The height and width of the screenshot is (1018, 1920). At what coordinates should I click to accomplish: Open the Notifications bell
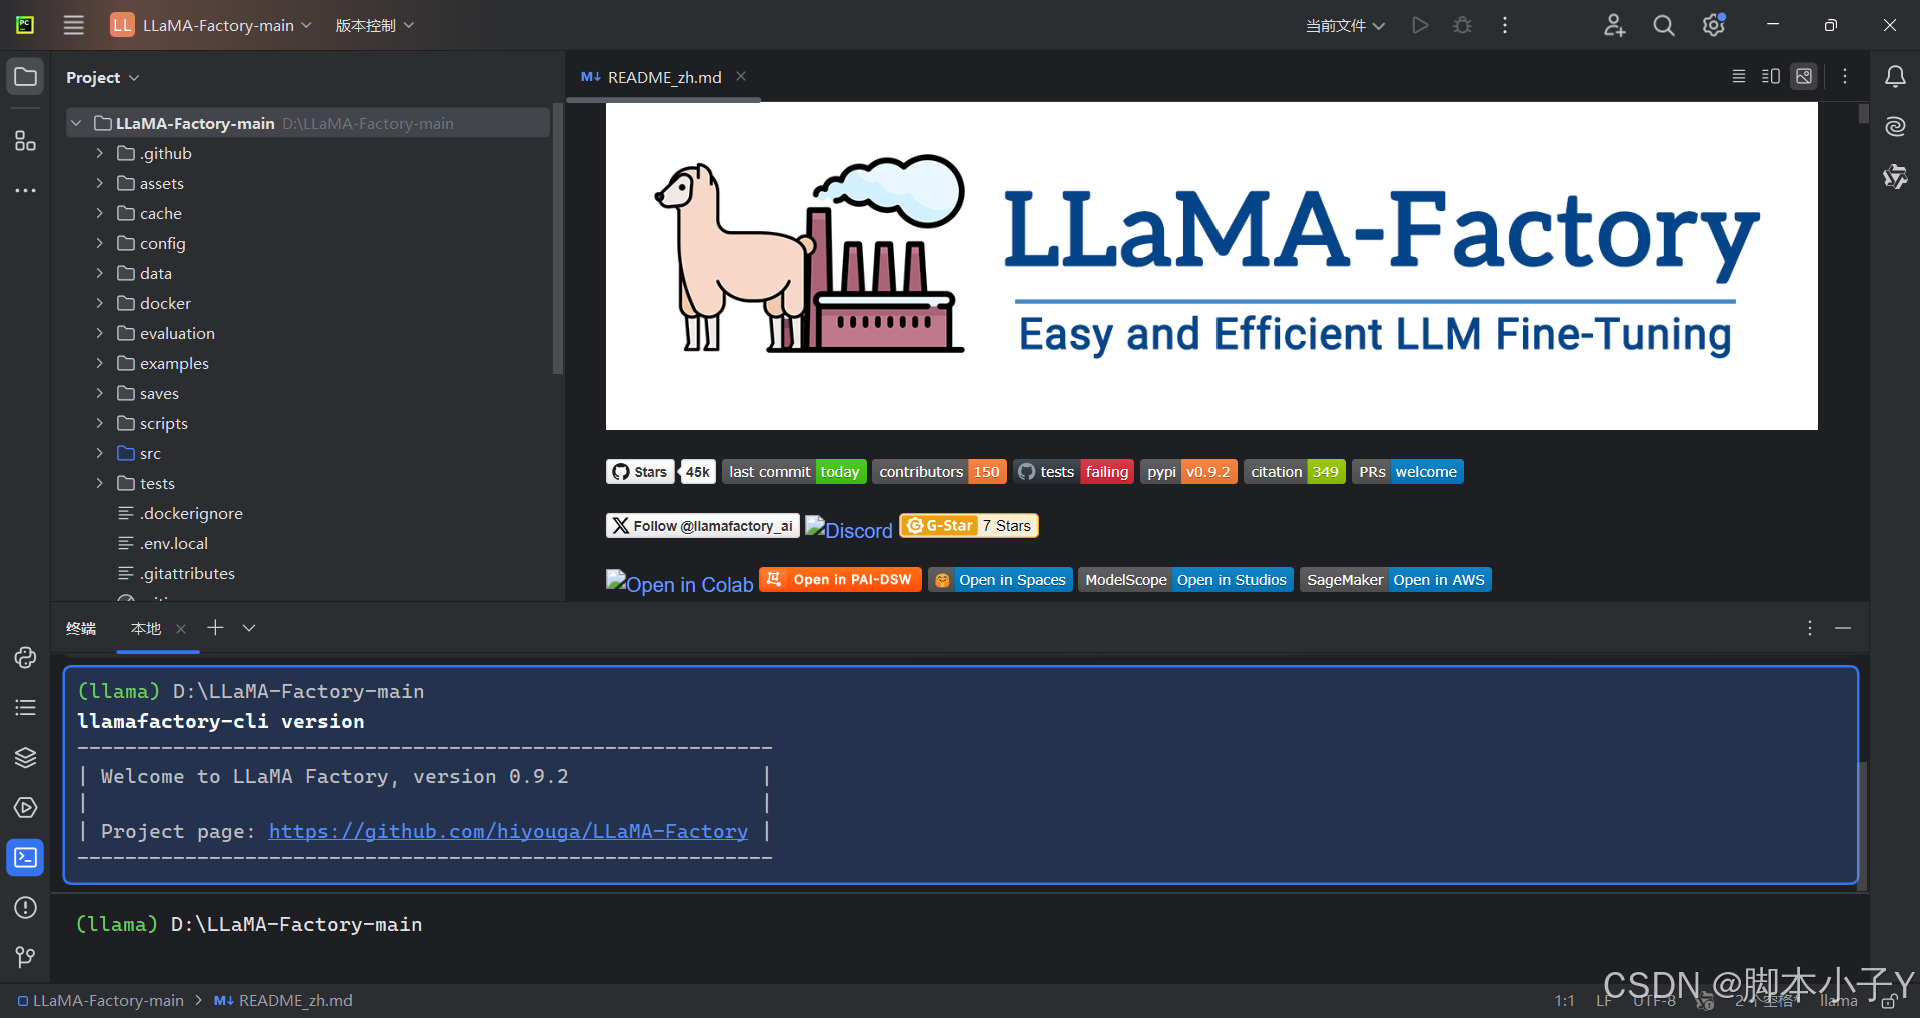pos(1895,77)
